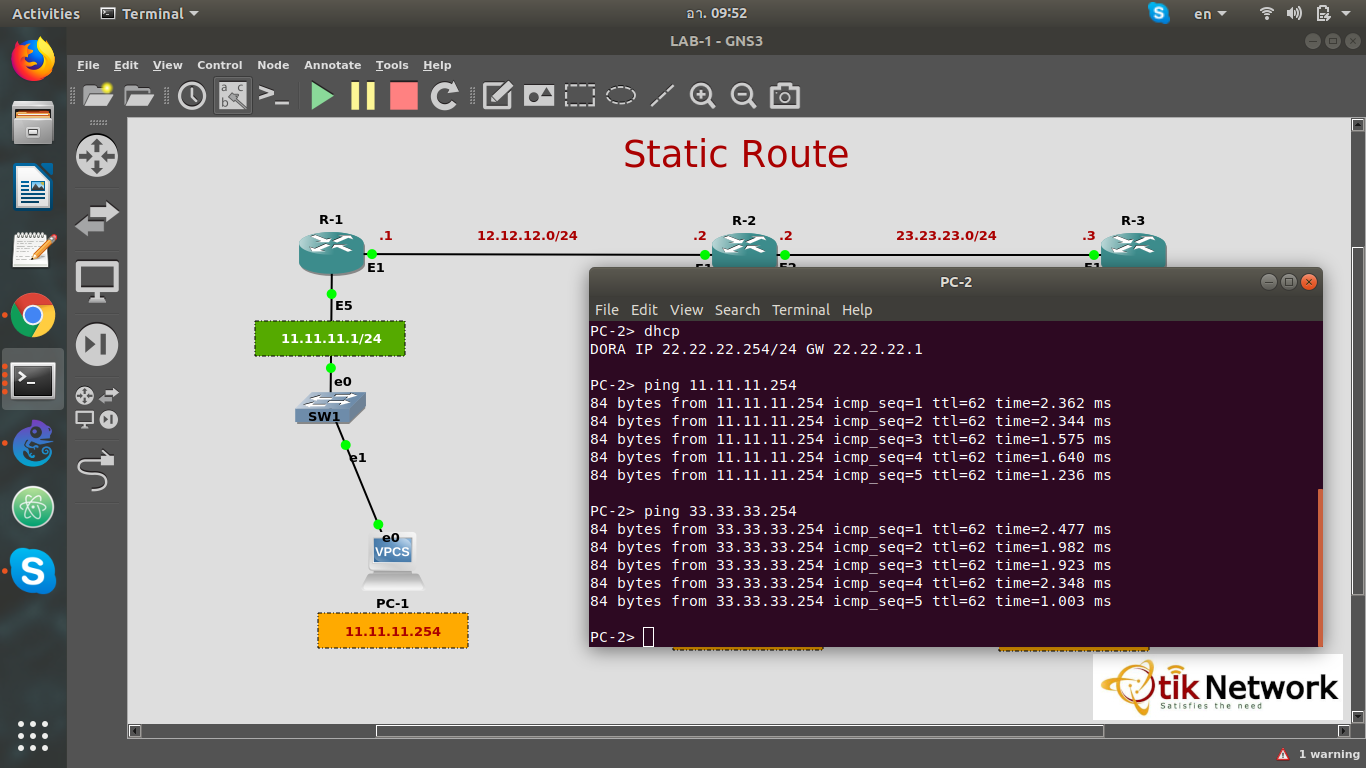The image size is (1366, 768).
Task: Open Search menu in PC-2 terminal
Action: 737,310
